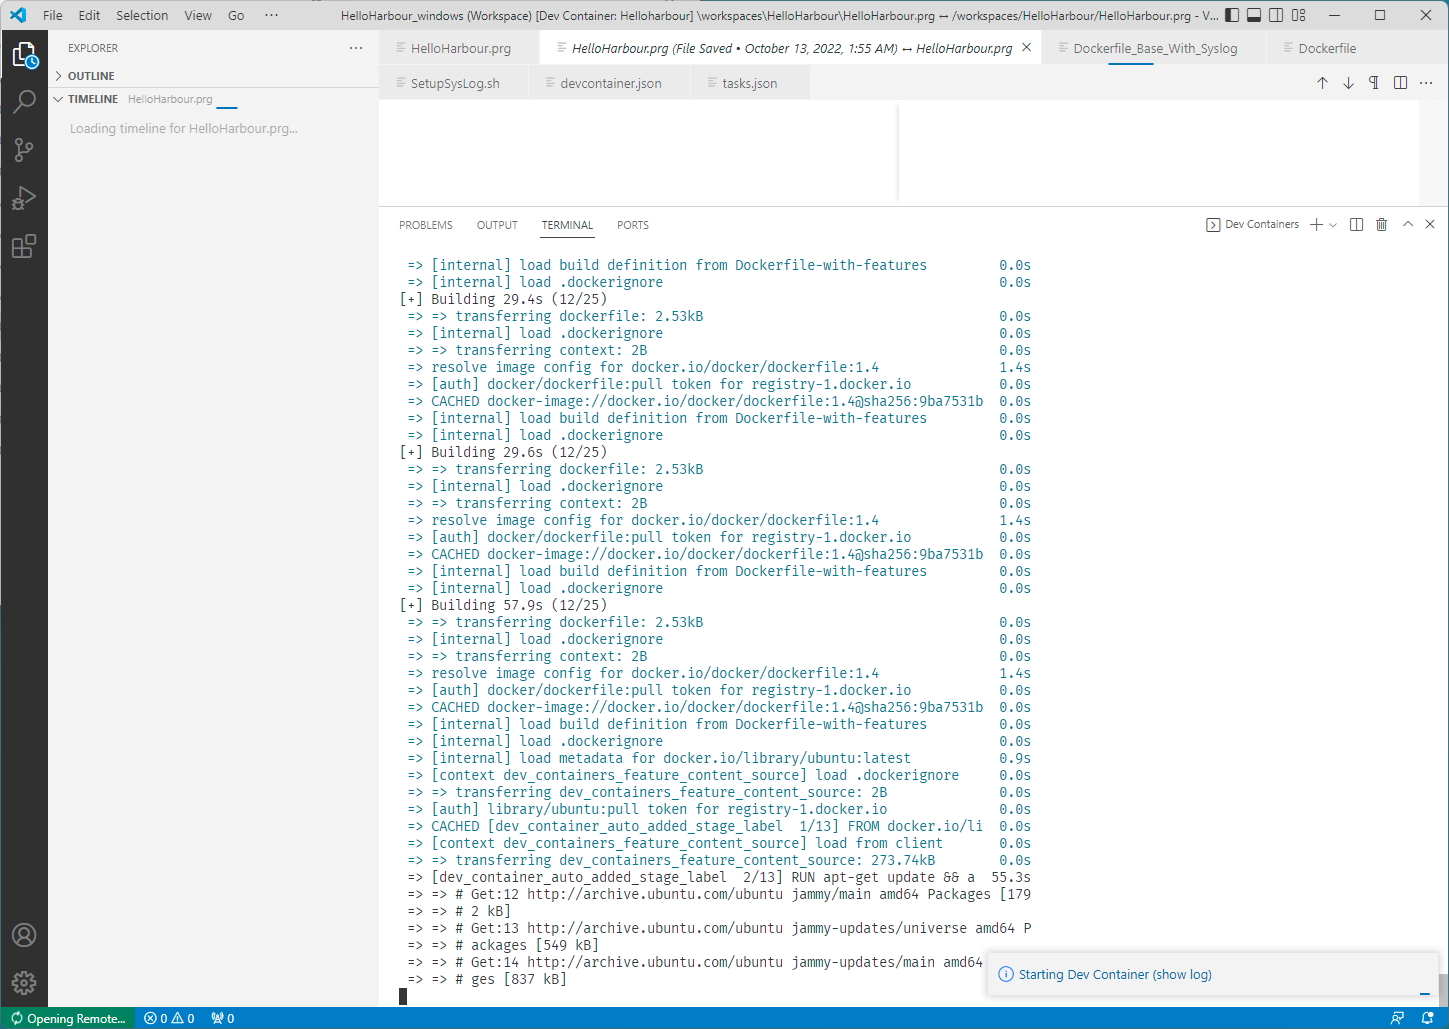Open the Extensions view

click(x=24, y=246)
